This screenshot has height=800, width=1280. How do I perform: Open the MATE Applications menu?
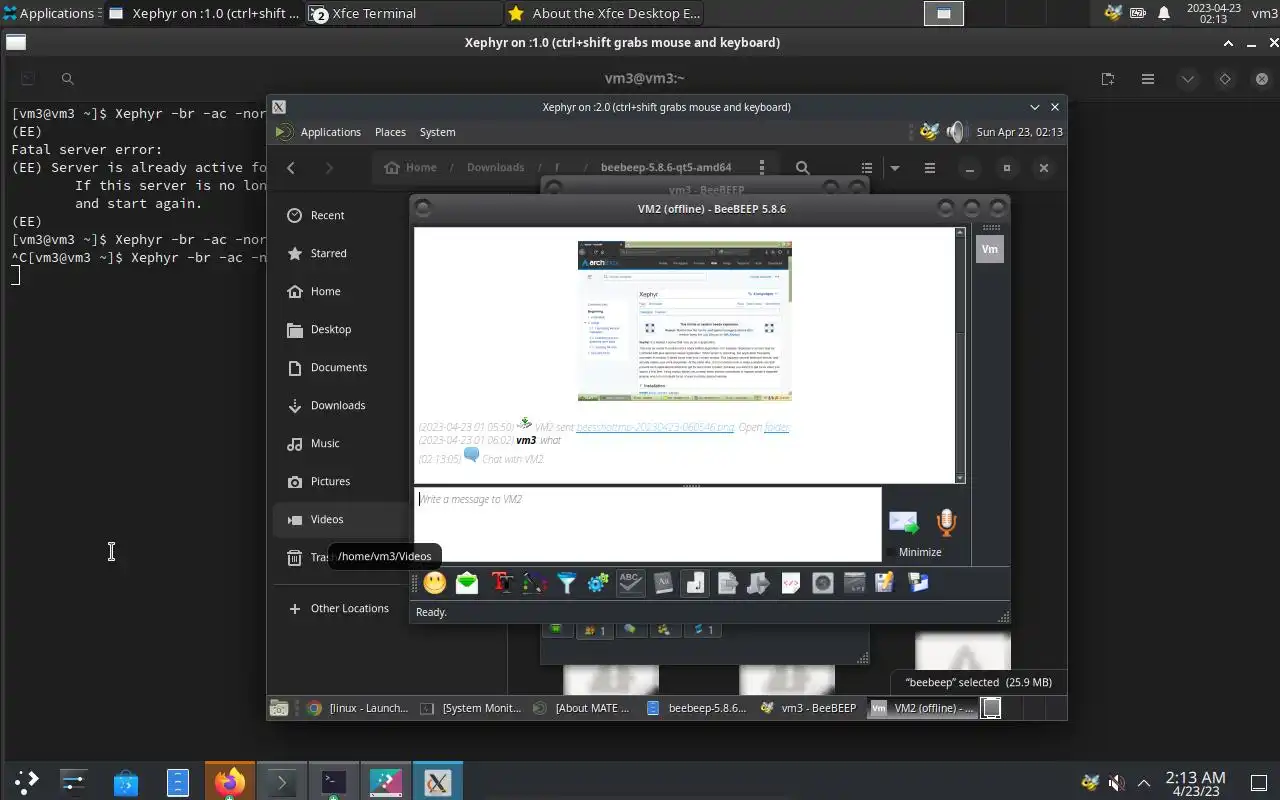tap(319, 132)
